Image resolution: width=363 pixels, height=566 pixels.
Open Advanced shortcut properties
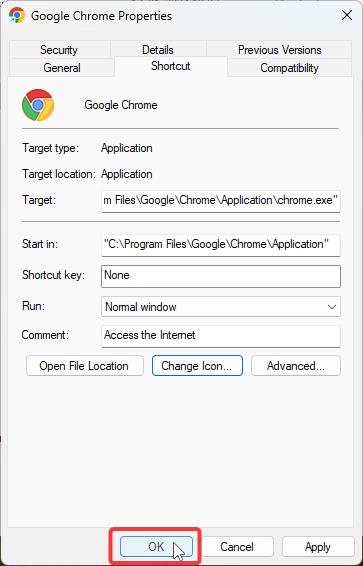[x=296, y=366]
